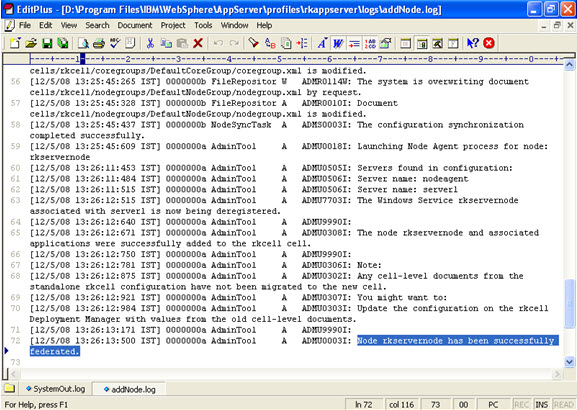Click the Redo arrow icon
577x410 pixels.
coord(234,43)
